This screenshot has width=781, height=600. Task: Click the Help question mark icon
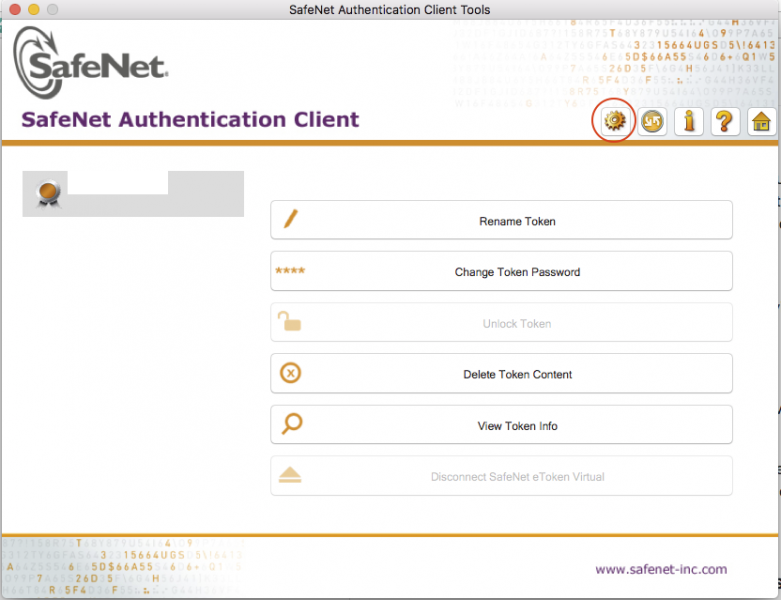725,121
